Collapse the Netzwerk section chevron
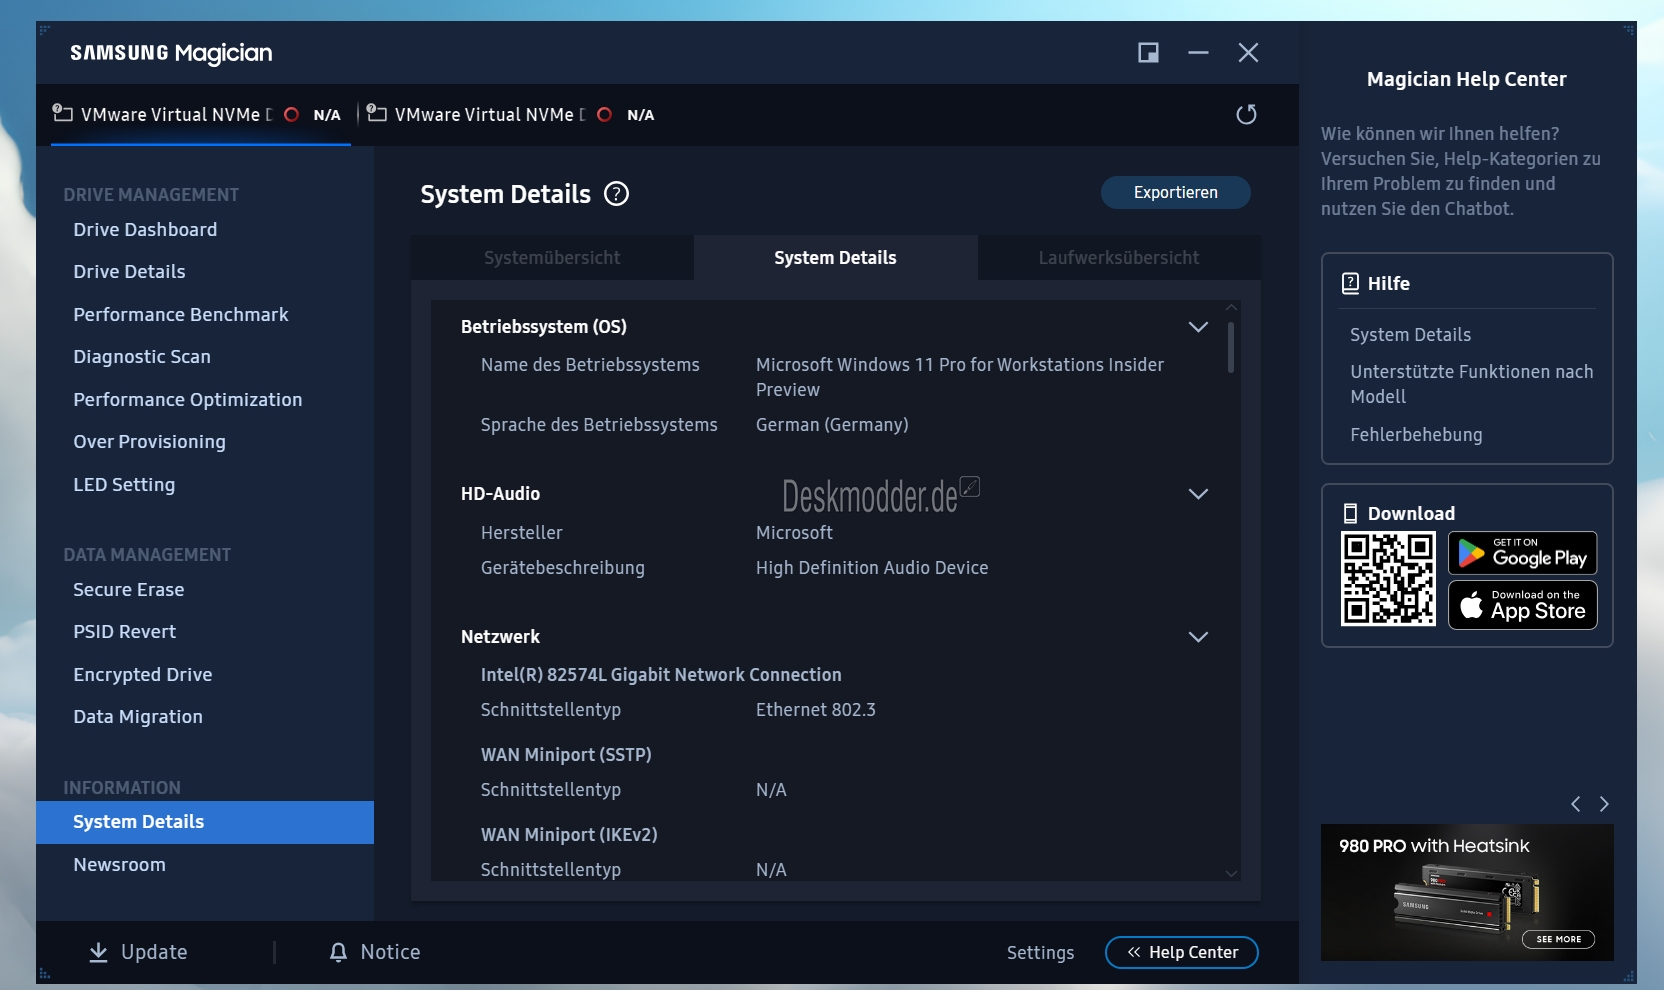This screenshot has width=1664, height=990. point(1198,637)
